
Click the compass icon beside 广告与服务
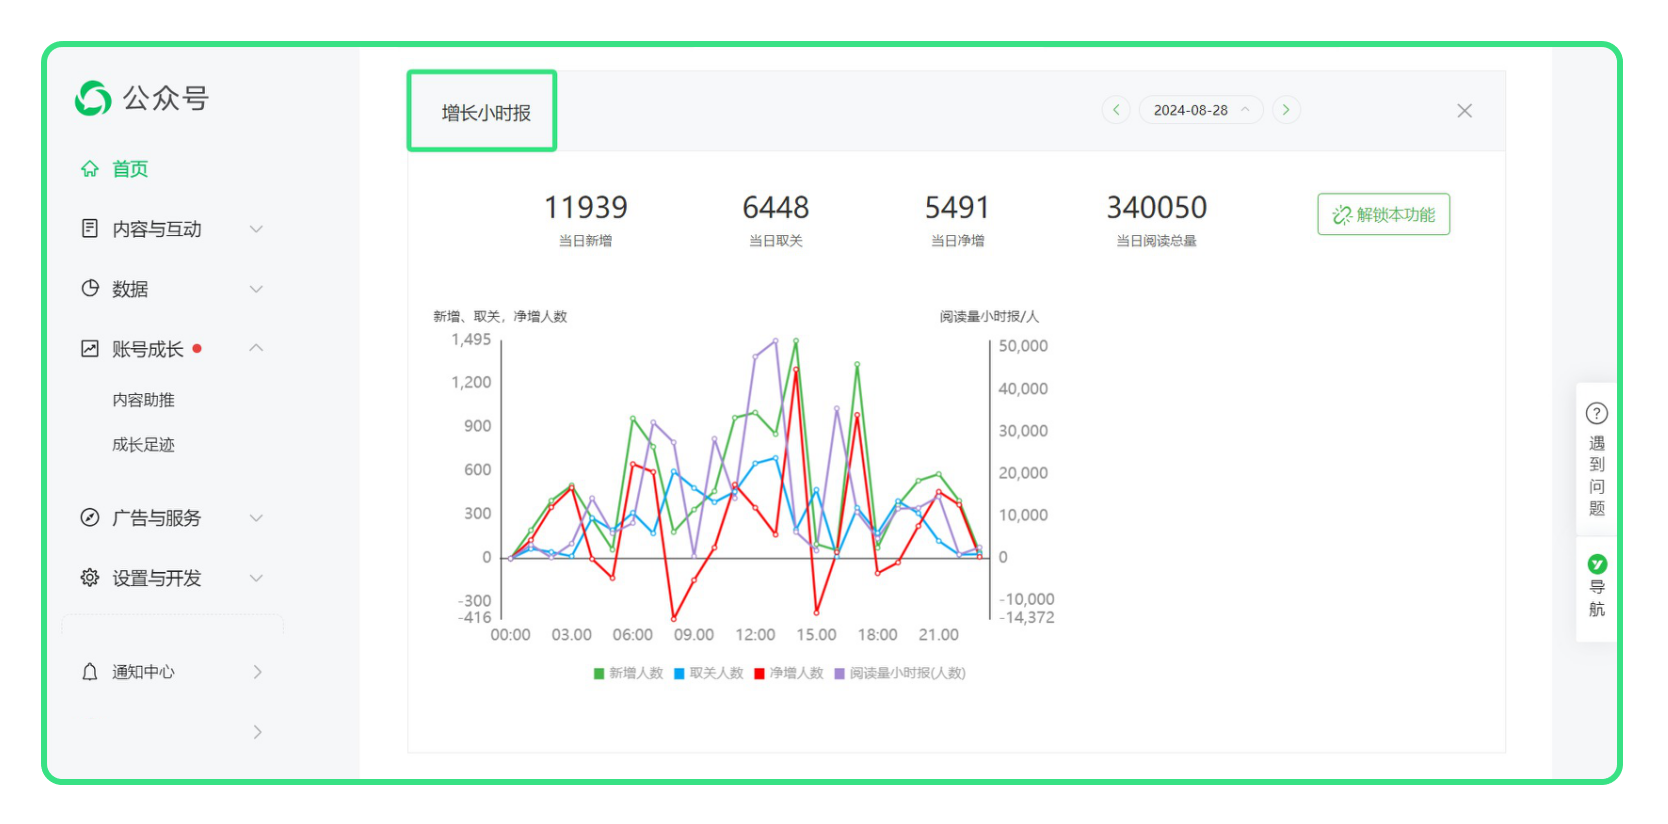90,517
